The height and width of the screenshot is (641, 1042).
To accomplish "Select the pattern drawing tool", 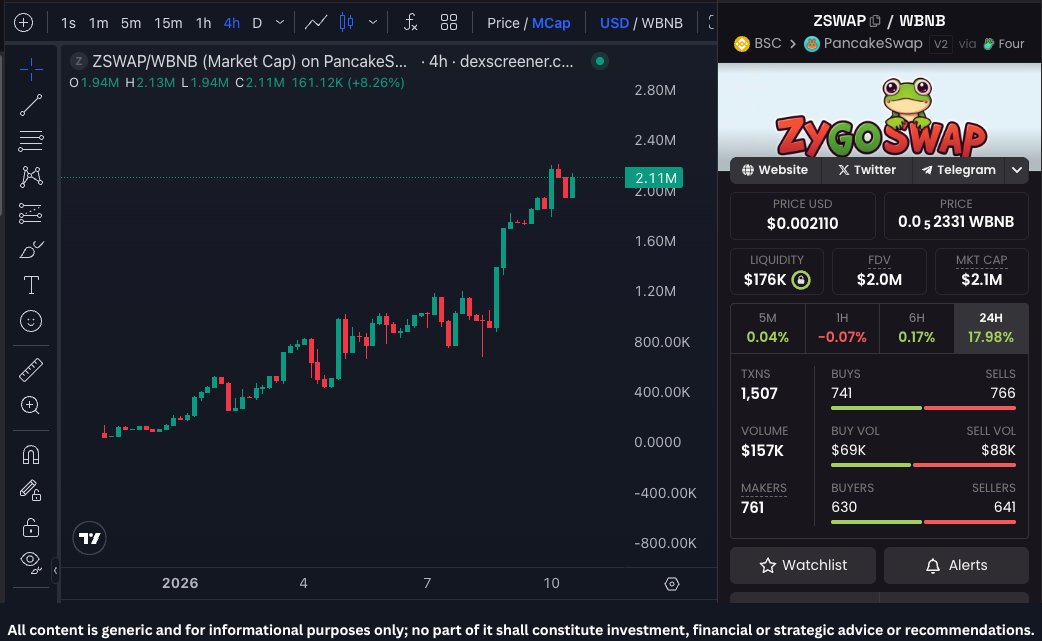I will coord(31,177).
